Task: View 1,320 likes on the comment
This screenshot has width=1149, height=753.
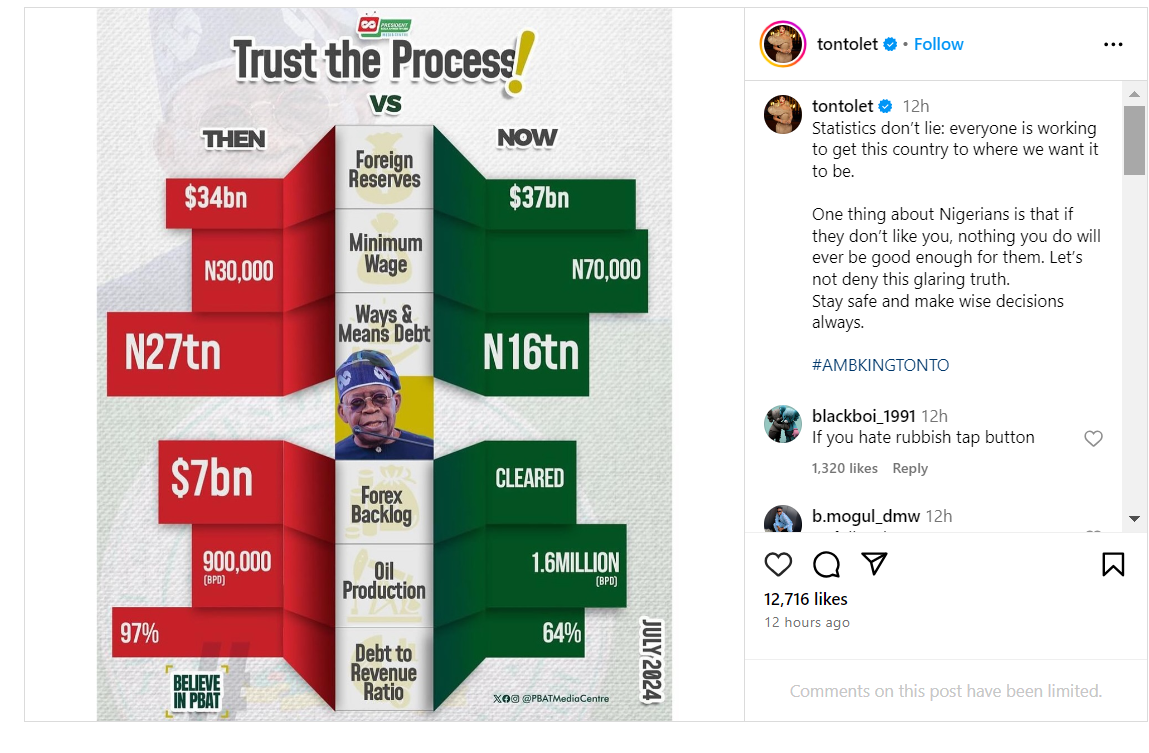Action: point(845,468)
